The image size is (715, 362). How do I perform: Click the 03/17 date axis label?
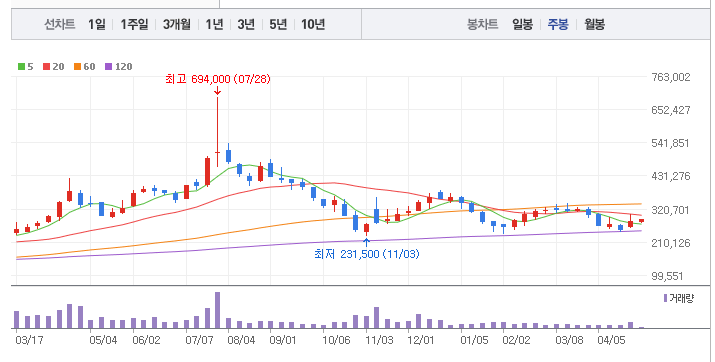pos(29,340)
